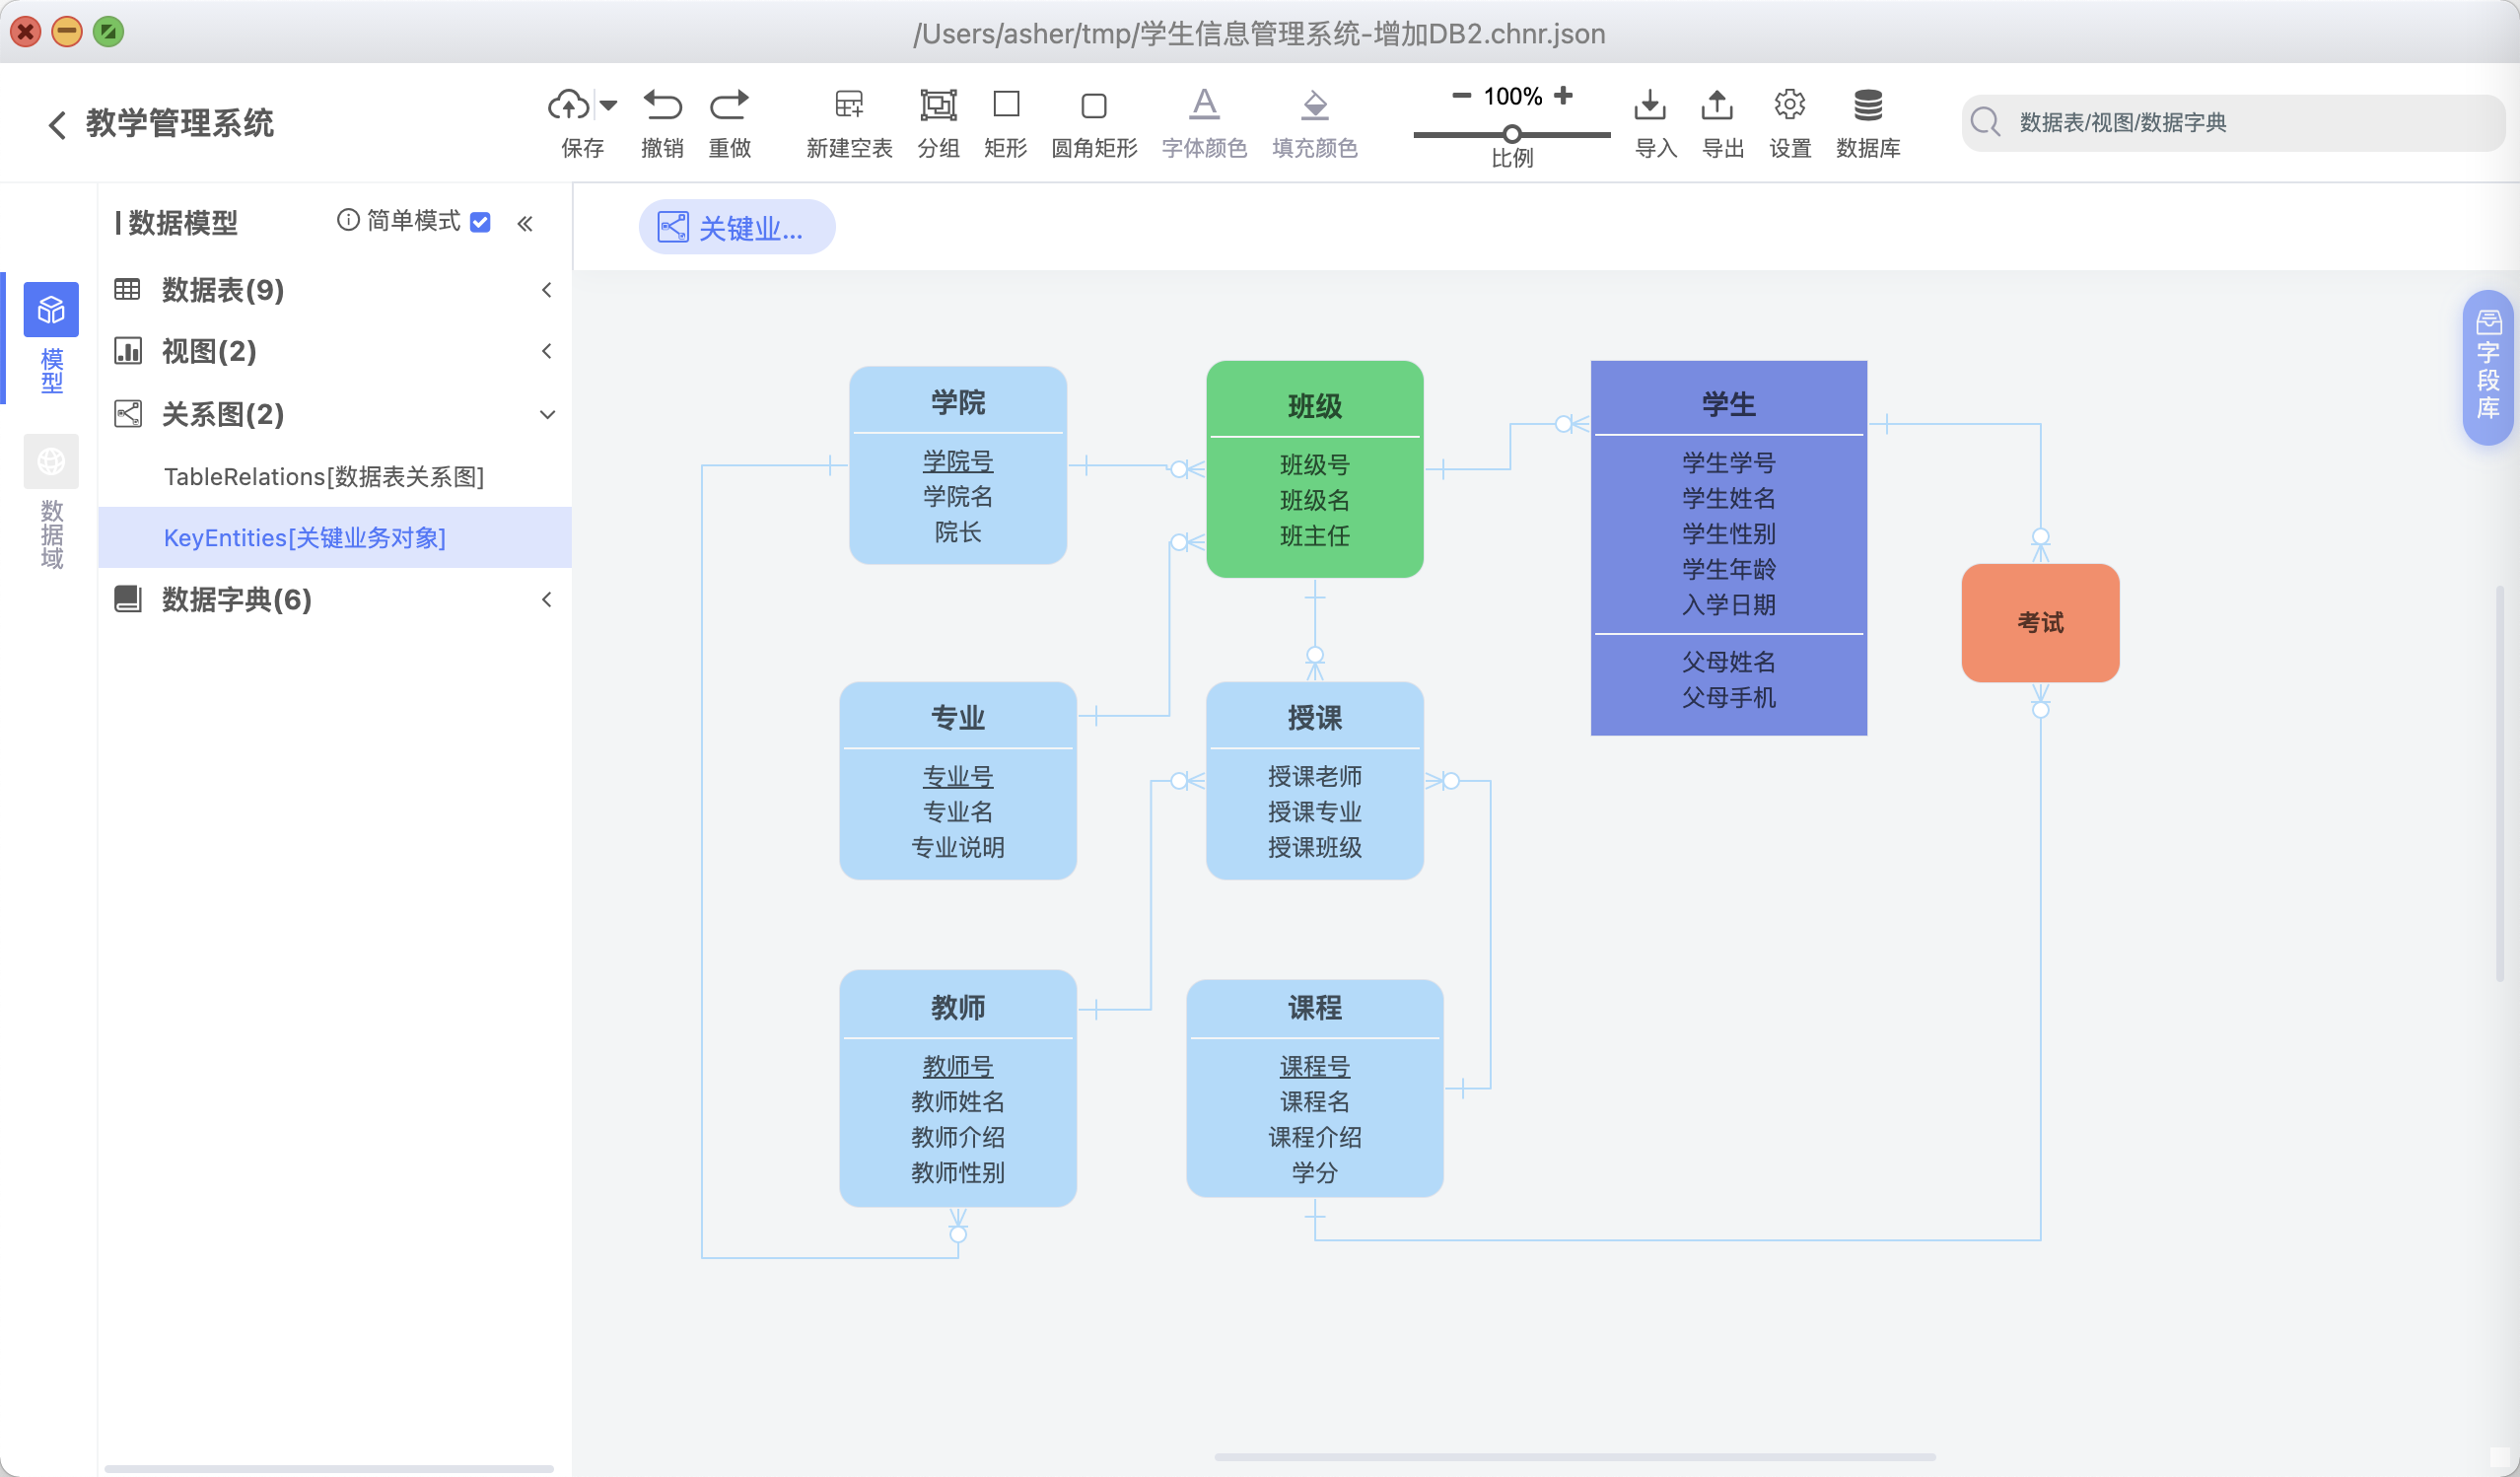Select the purple 学生 entity header
2520x1477 pixels.
pyautogui.click(x=1728, y=403)
